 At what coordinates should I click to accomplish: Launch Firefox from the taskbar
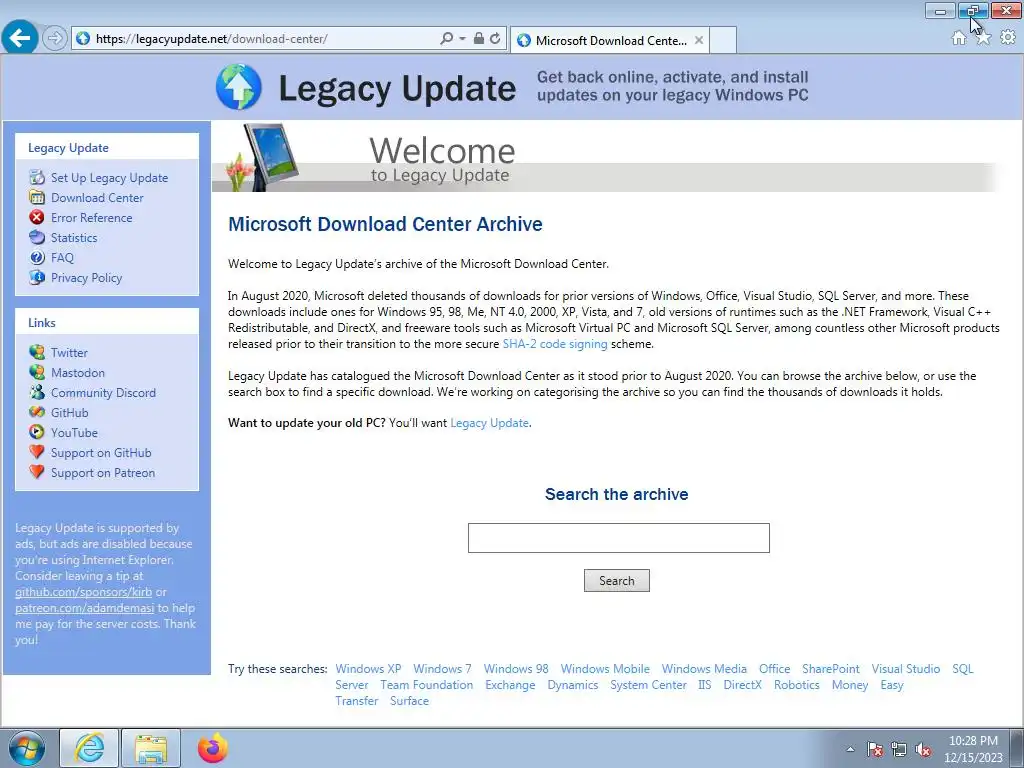pos(213,748)
